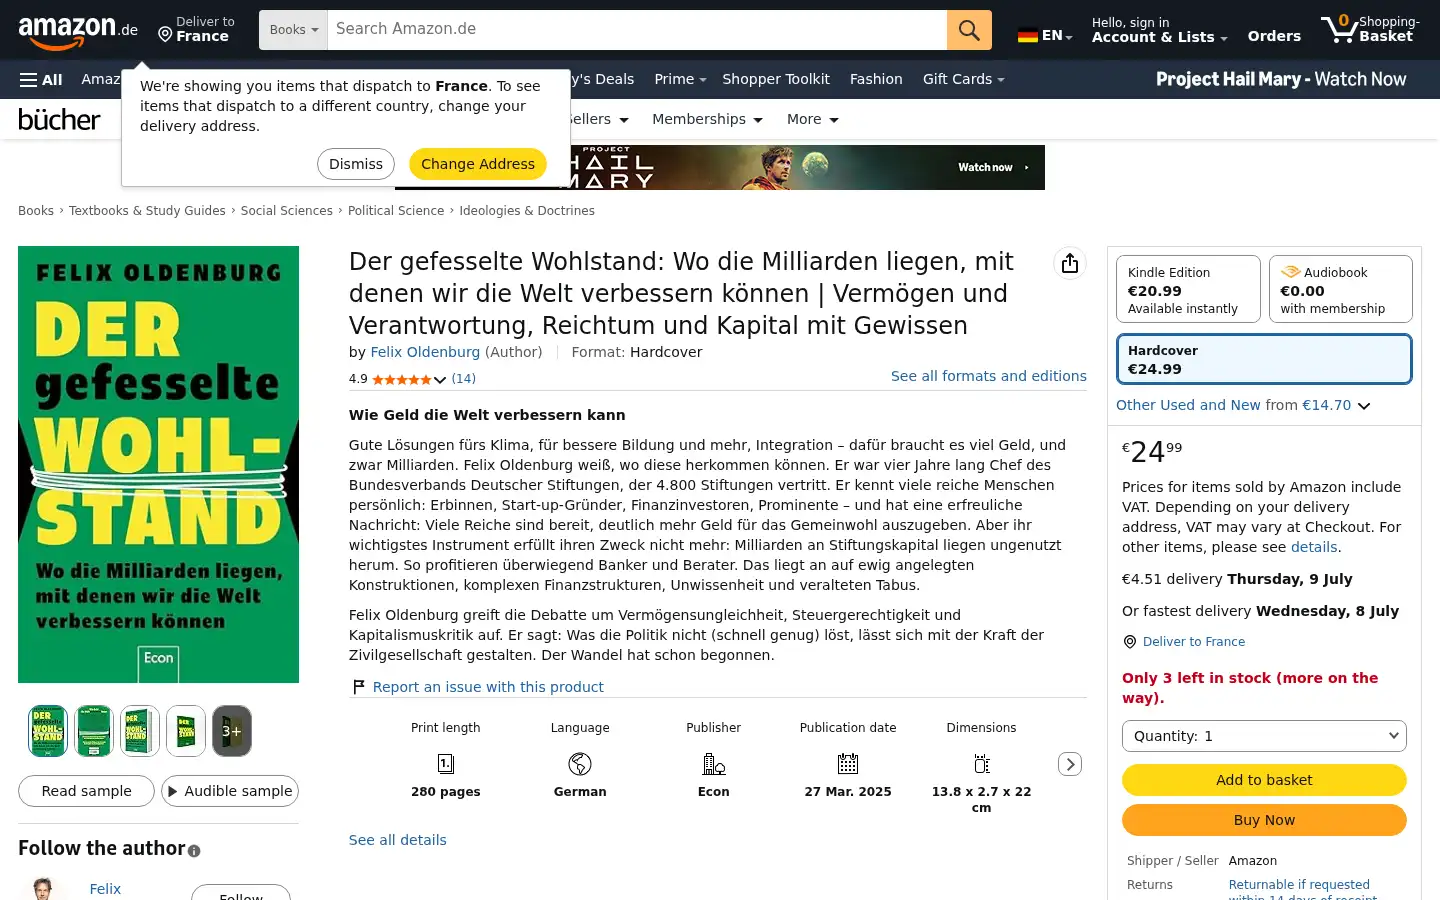
Task: Click the Books breadcrumb link
Action: (36, 211)
